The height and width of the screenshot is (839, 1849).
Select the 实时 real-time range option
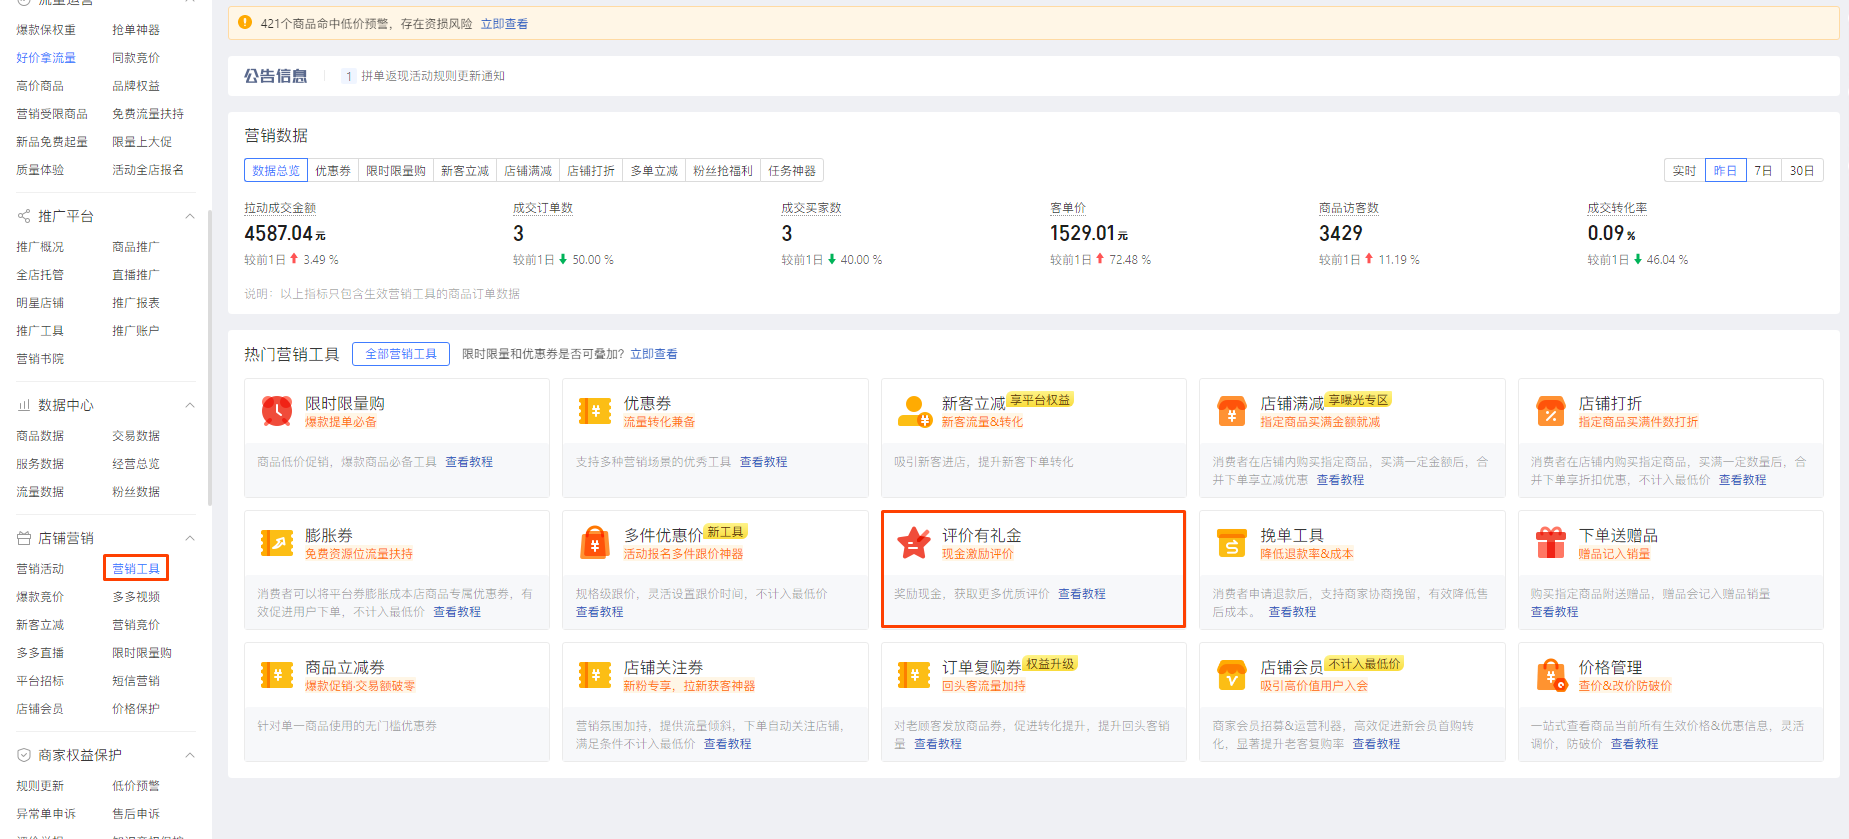pyautogui.click(x=1684, y=171)
